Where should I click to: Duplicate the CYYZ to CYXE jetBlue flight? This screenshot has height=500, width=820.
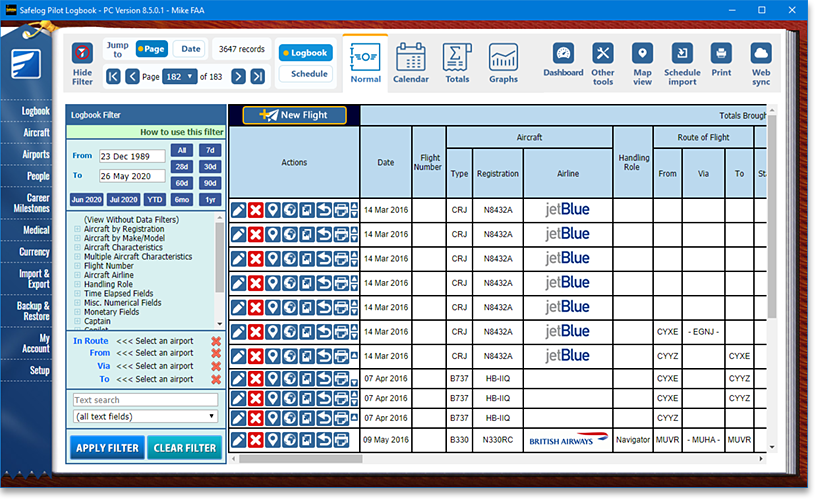pos(306,356)
